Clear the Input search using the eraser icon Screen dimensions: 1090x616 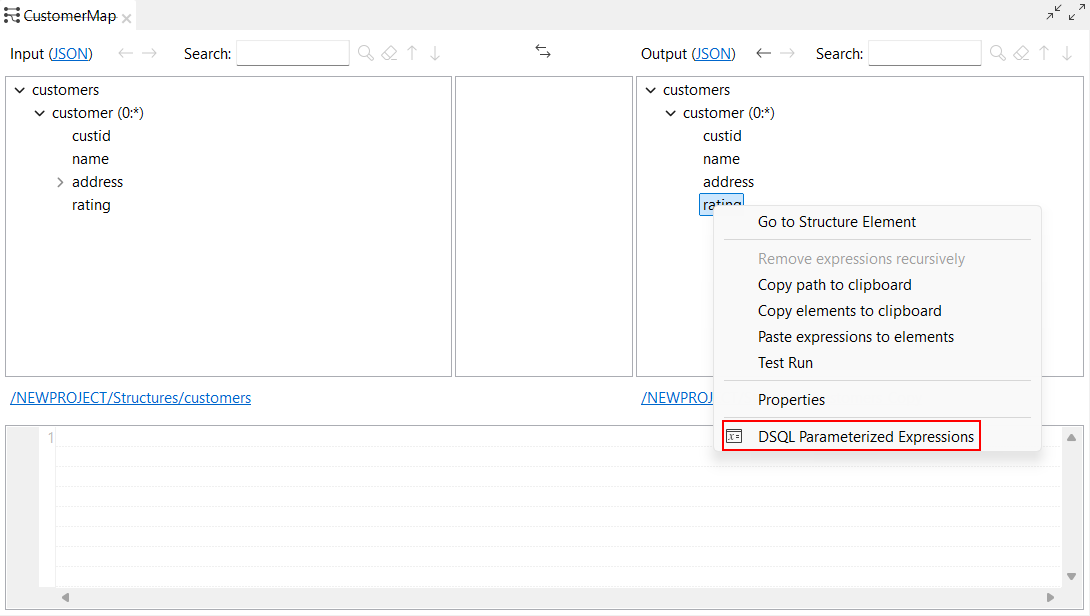[389, 53]
